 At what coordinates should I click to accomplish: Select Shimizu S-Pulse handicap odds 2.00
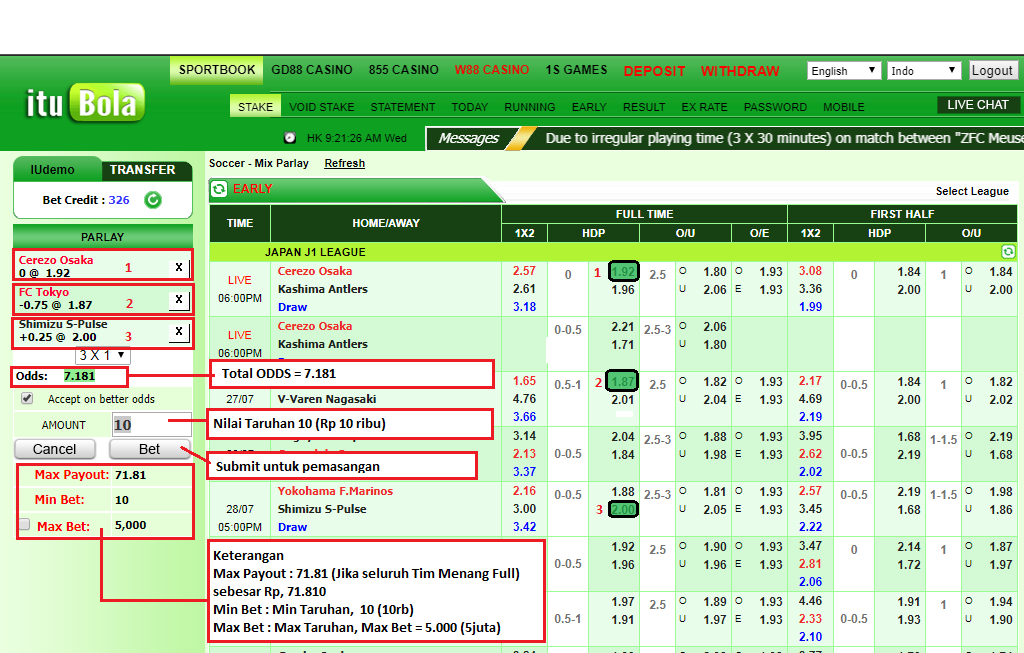tap(623, 509)
